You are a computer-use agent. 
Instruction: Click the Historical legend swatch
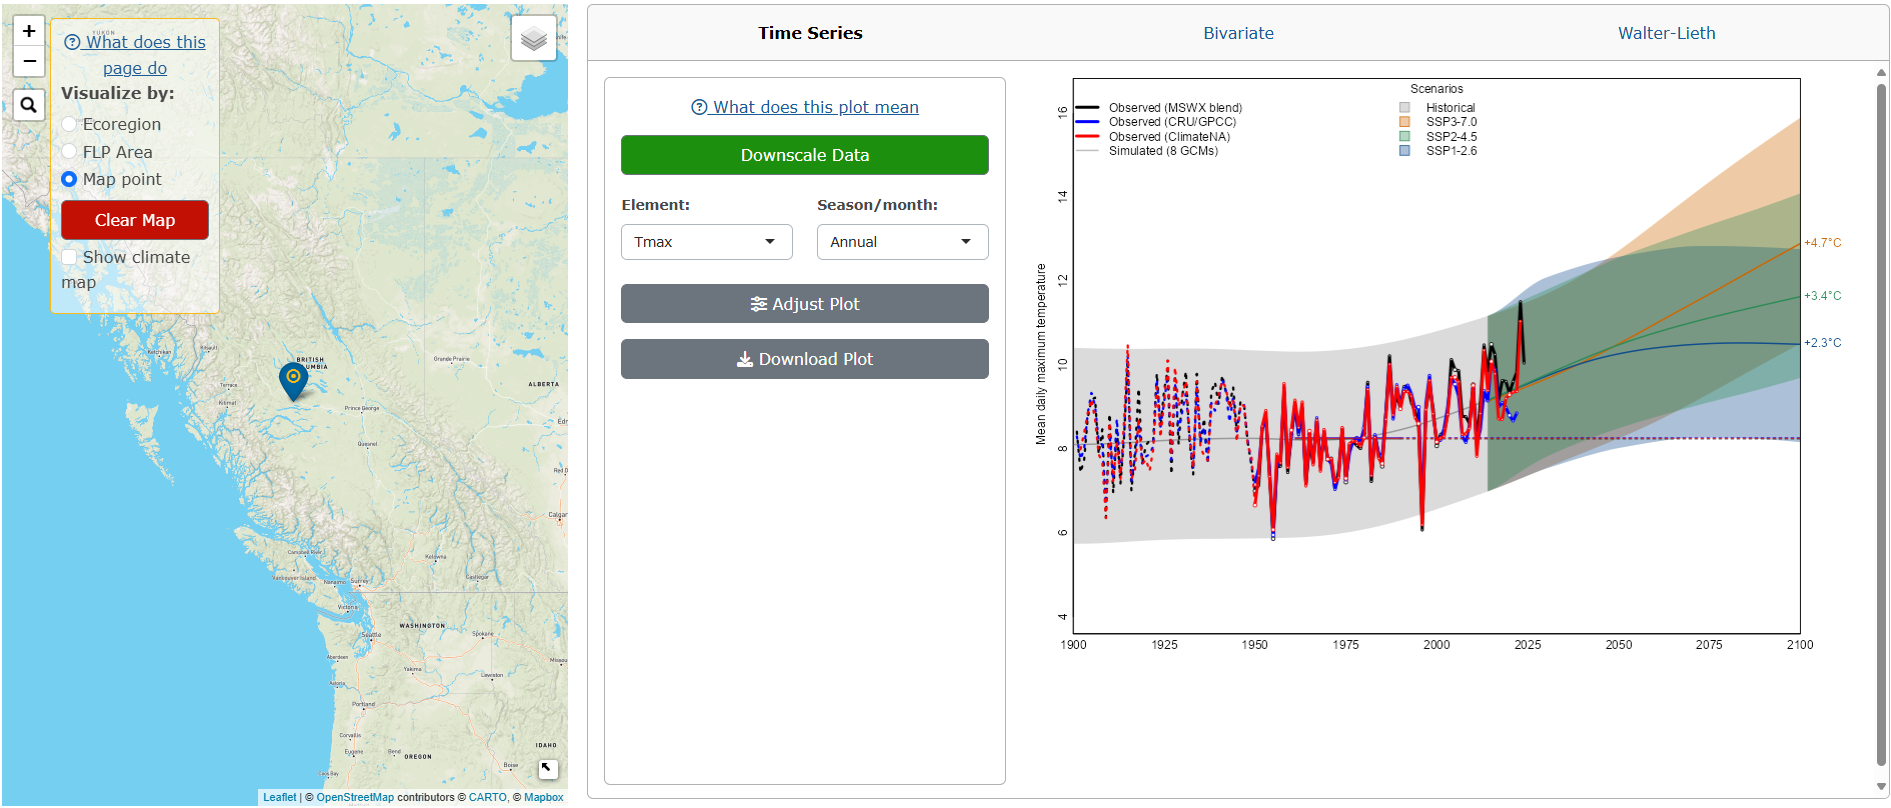point(1405,108)
